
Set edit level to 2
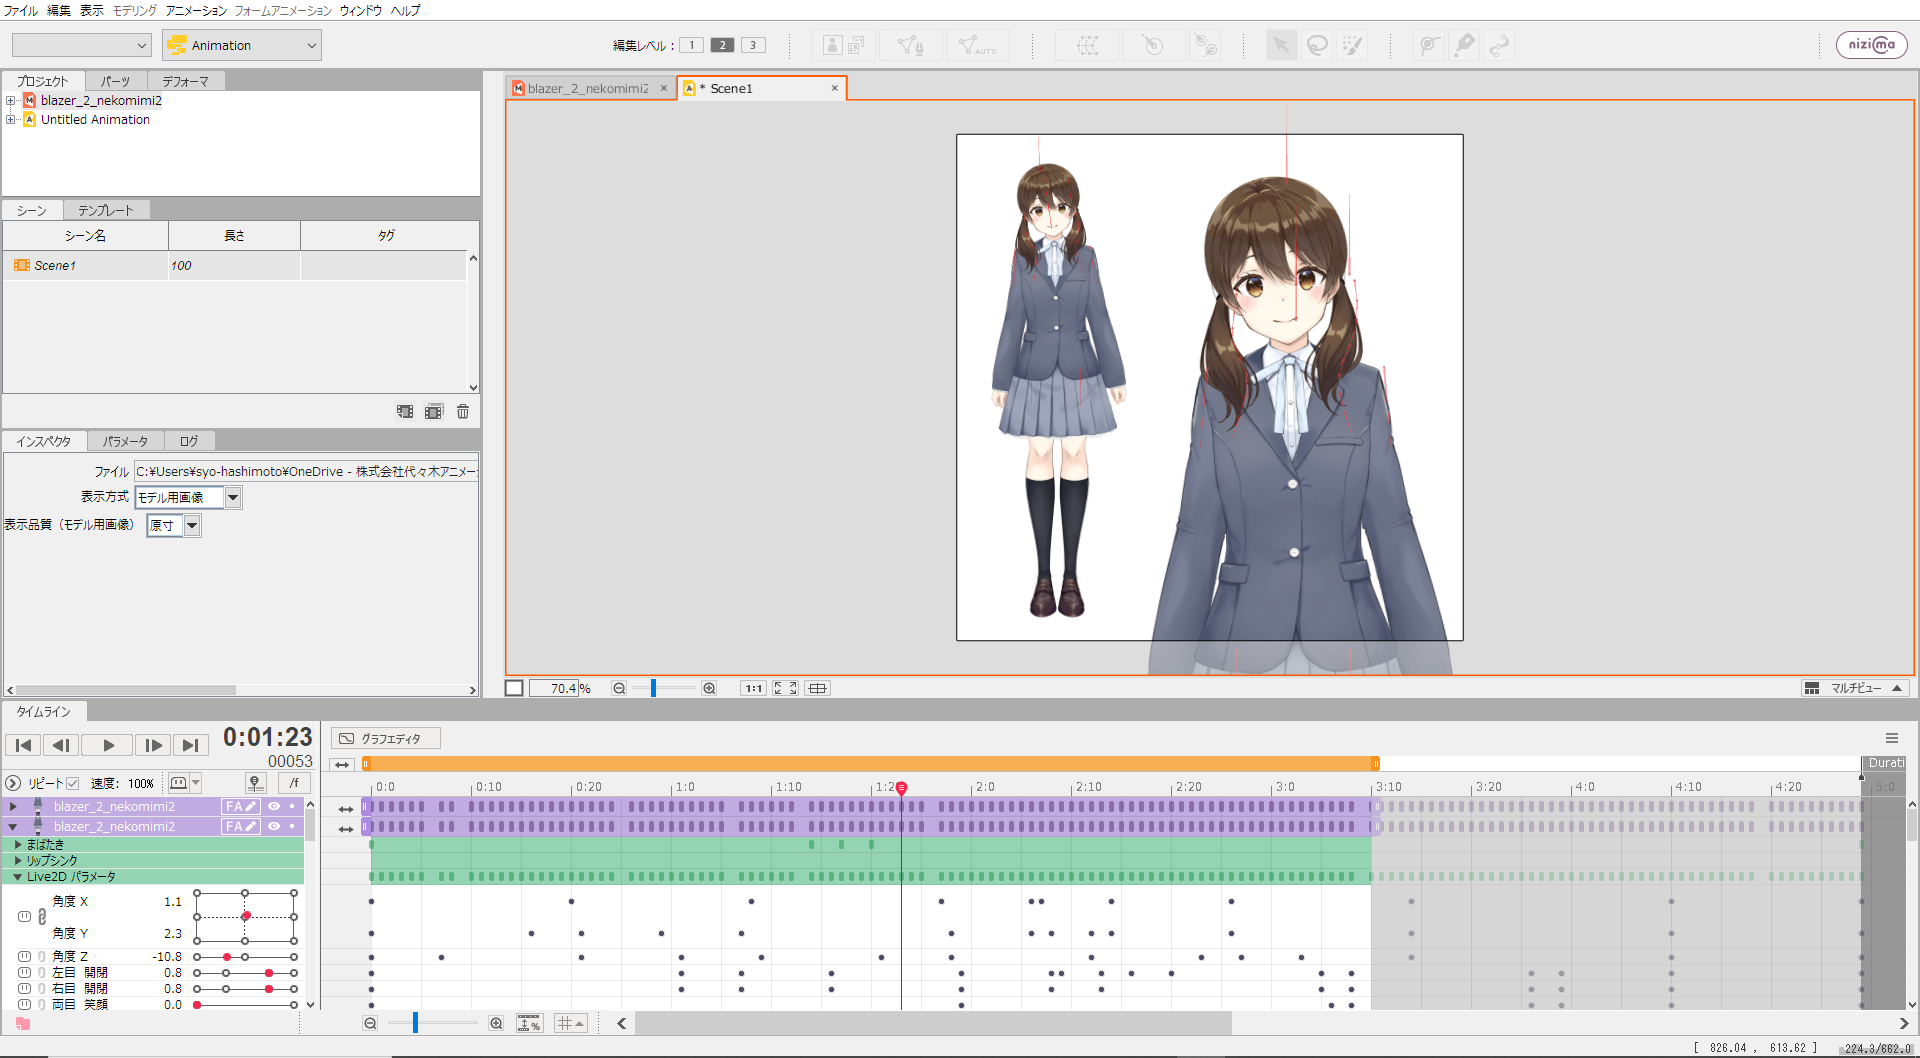pyautogui.click(x=723, y=45)
